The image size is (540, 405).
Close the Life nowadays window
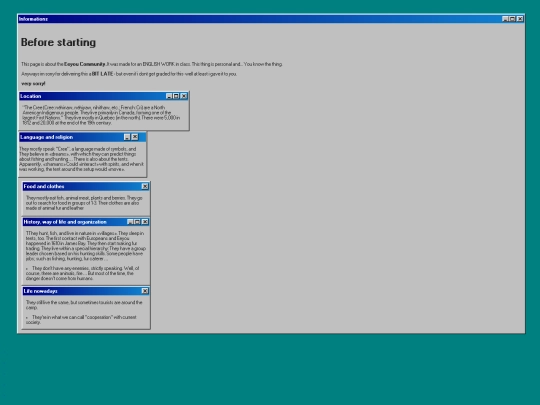coord(145,291)
